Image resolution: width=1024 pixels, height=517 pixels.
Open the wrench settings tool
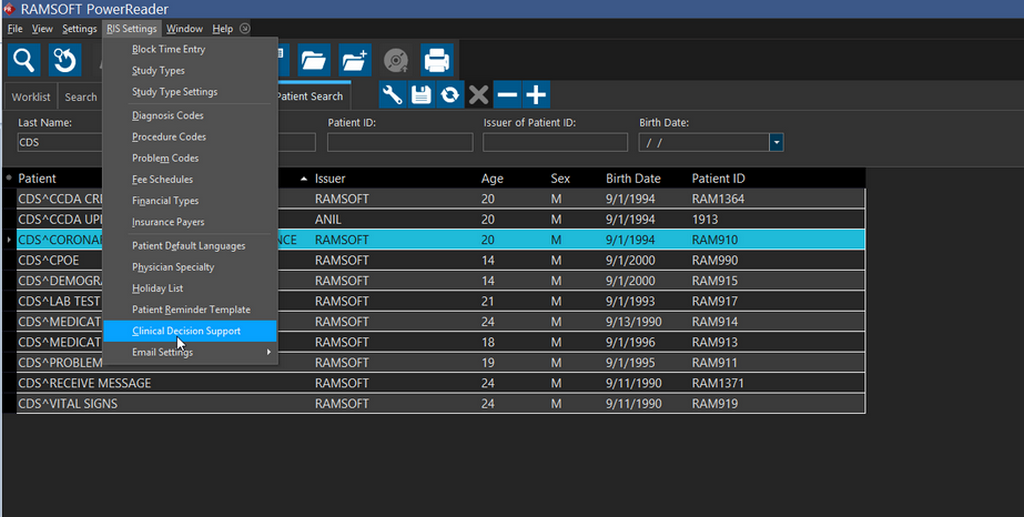tap(393, 95)
